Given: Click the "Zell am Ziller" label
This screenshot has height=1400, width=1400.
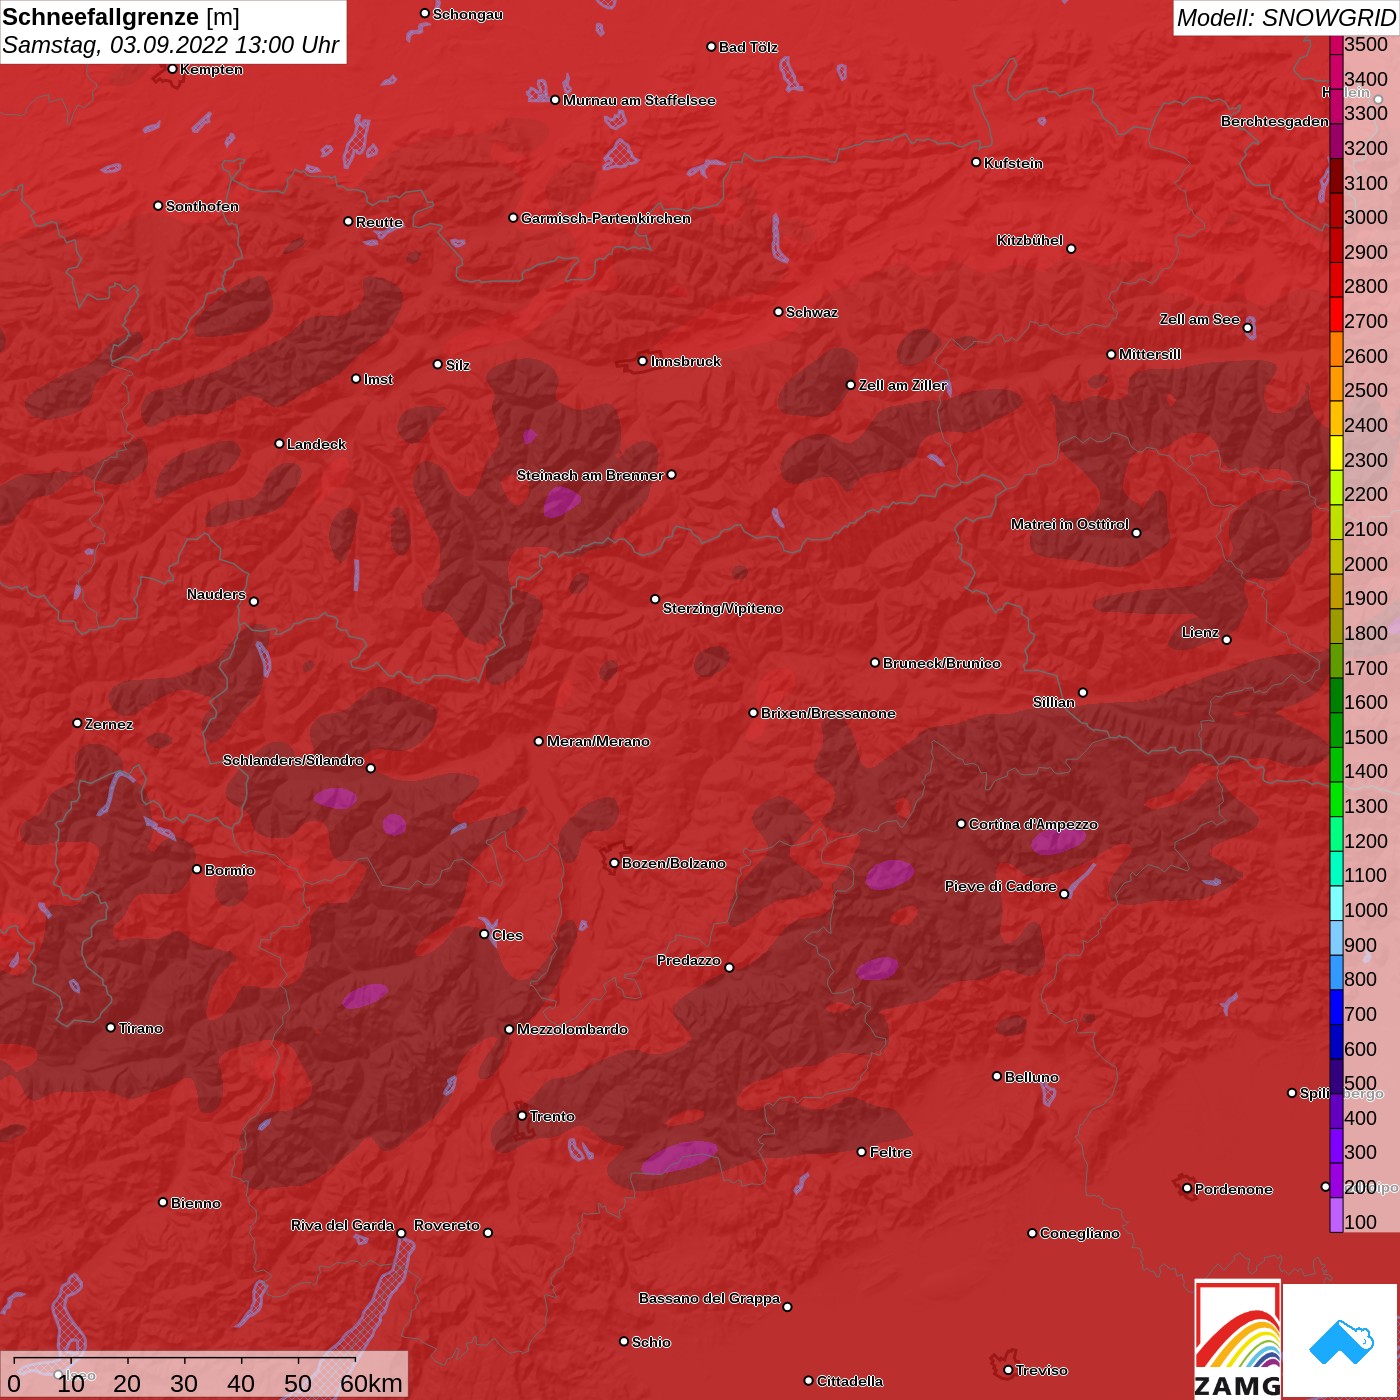Looking at the screenshot, I should 903,385.
